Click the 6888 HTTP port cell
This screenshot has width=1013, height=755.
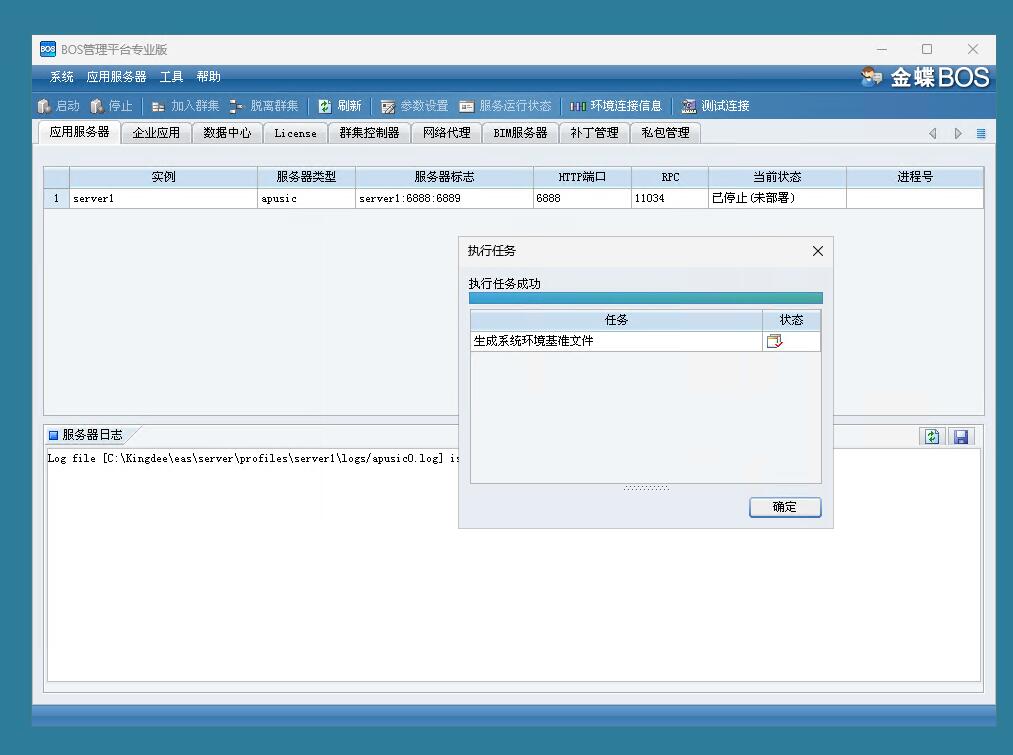point(582,198)
